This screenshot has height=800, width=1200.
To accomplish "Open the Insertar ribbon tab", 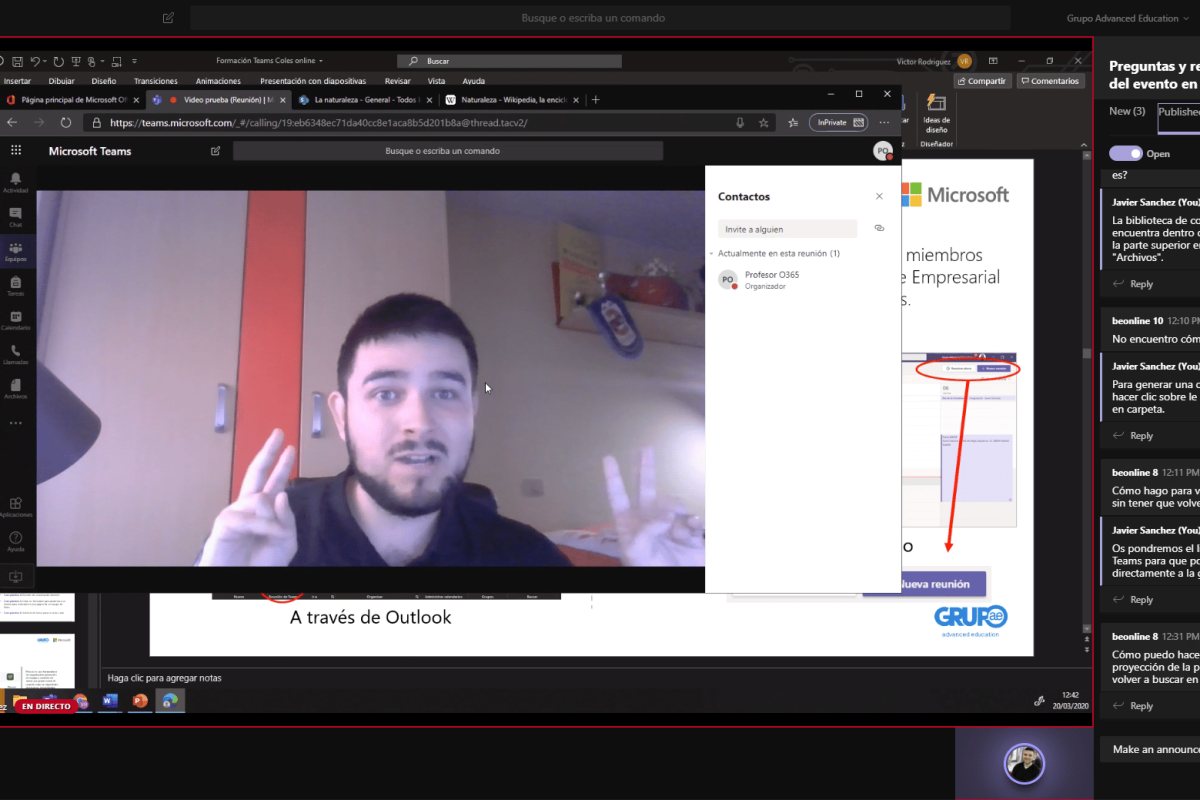I will [x=17, y=81].
